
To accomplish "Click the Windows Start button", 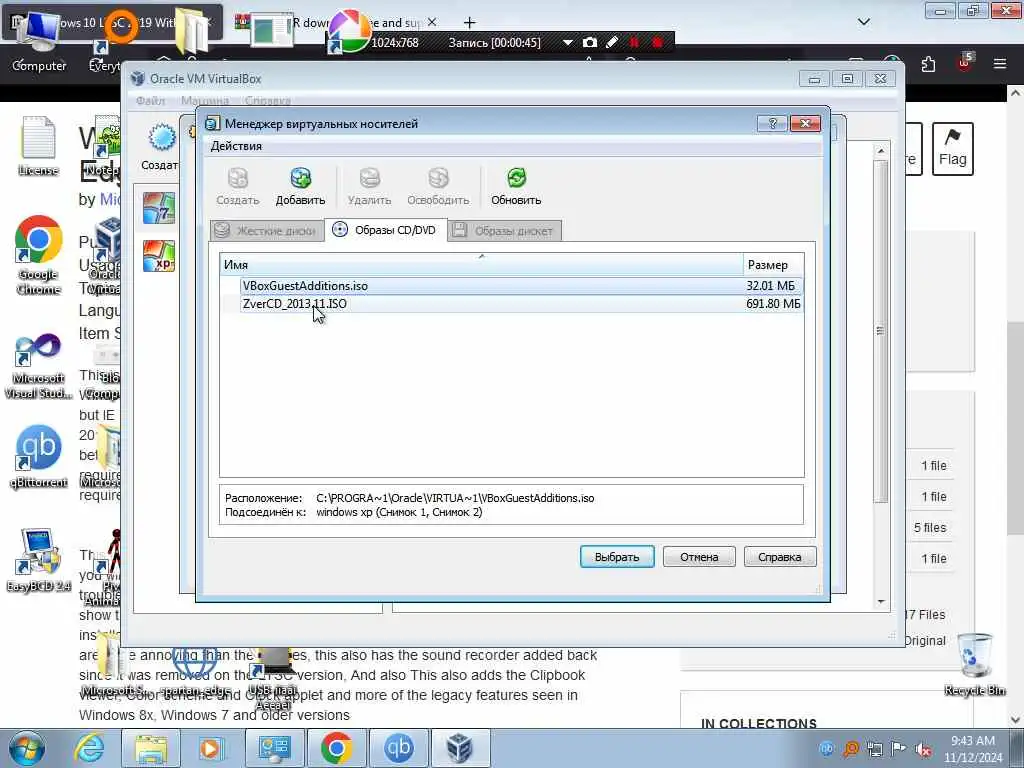I will point(26,748).
